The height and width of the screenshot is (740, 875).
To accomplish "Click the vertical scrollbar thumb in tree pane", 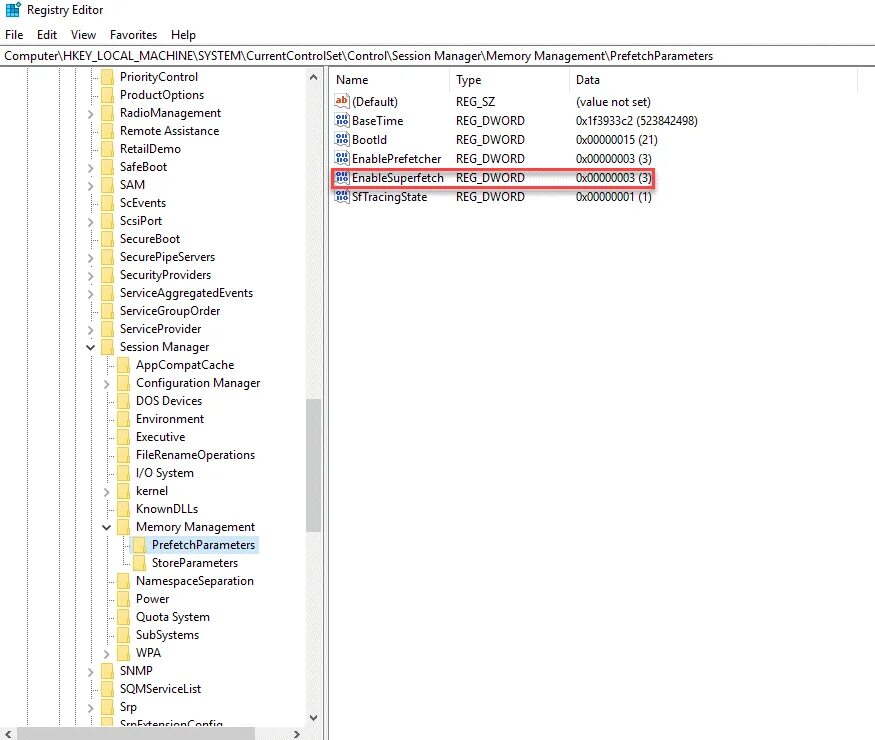I will 313,465.
